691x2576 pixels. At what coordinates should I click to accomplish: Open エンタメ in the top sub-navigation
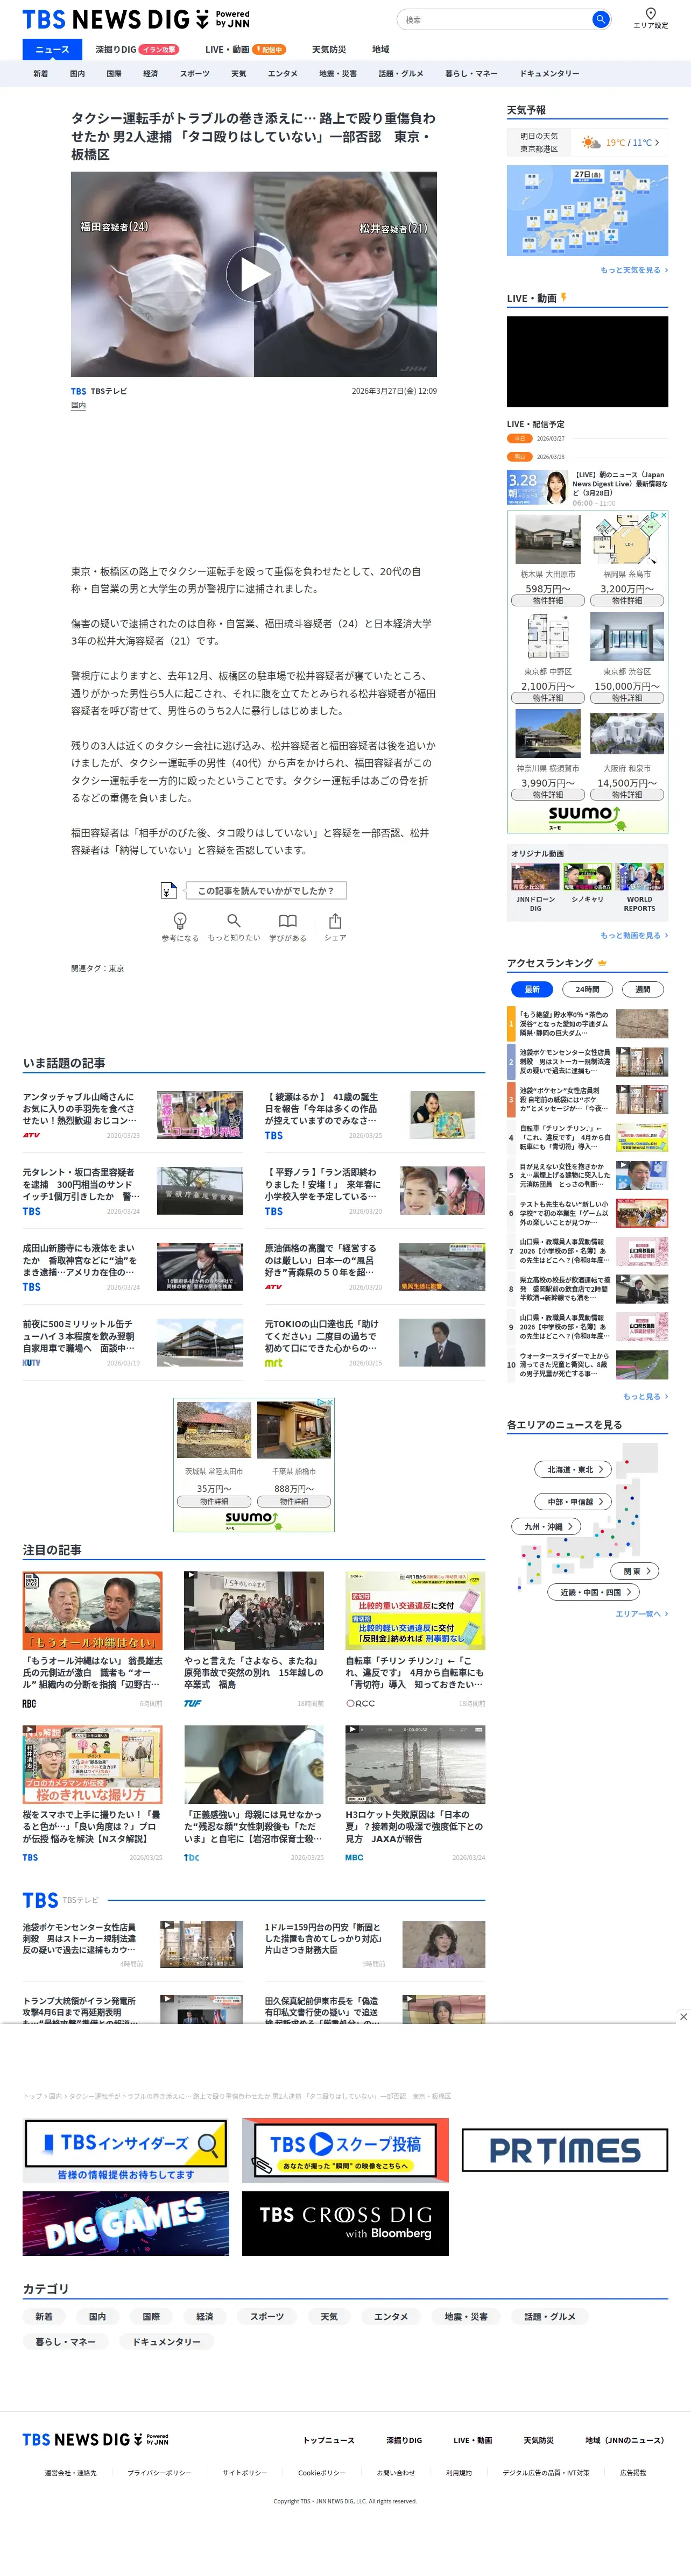pos(283,74)
